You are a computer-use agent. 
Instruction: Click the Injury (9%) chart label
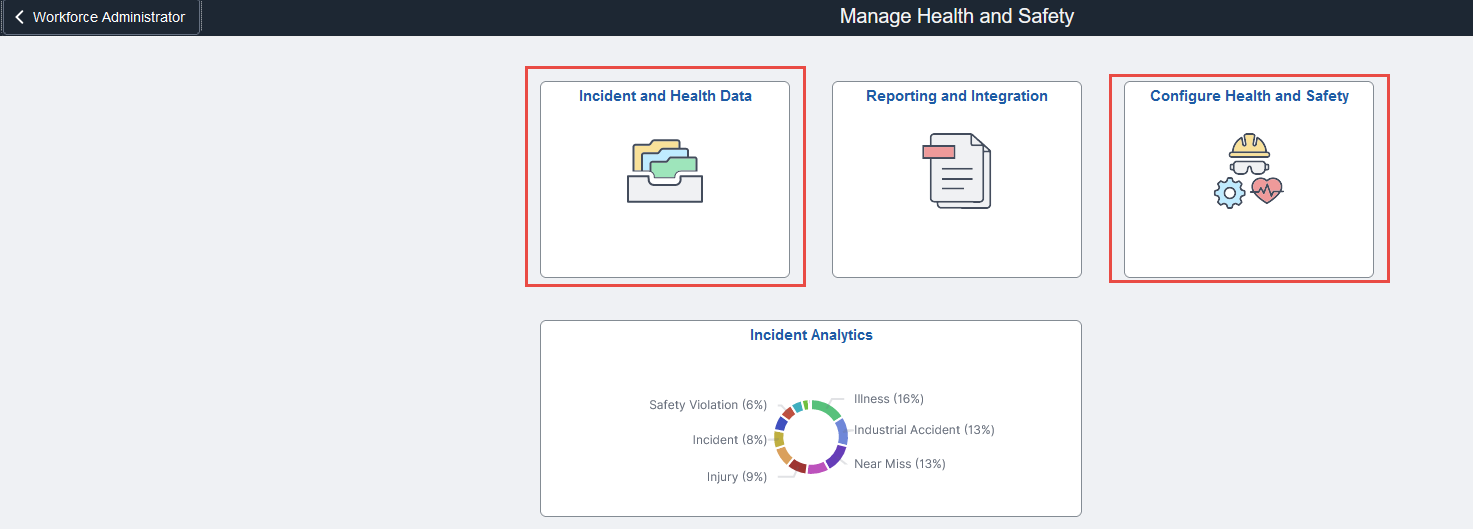[737, 477]
